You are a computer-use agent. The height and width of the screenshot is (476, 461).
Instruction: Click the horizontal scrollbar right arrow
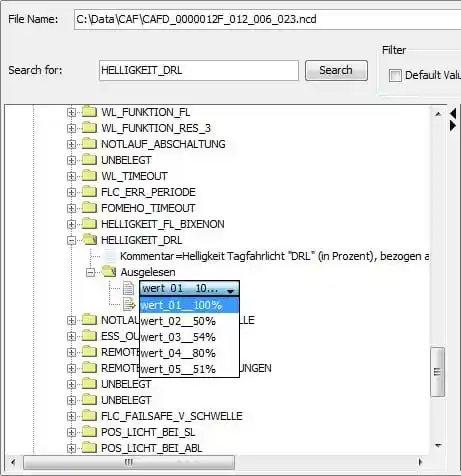(420, 462)
